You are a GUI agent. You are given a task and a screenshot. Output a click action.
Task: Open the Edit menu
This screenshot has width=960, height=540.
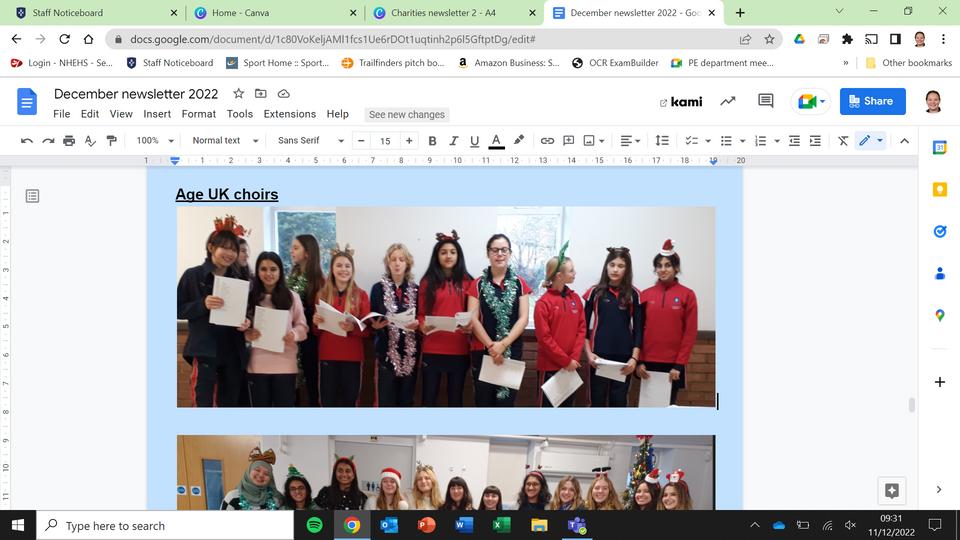tap(89, 114)
